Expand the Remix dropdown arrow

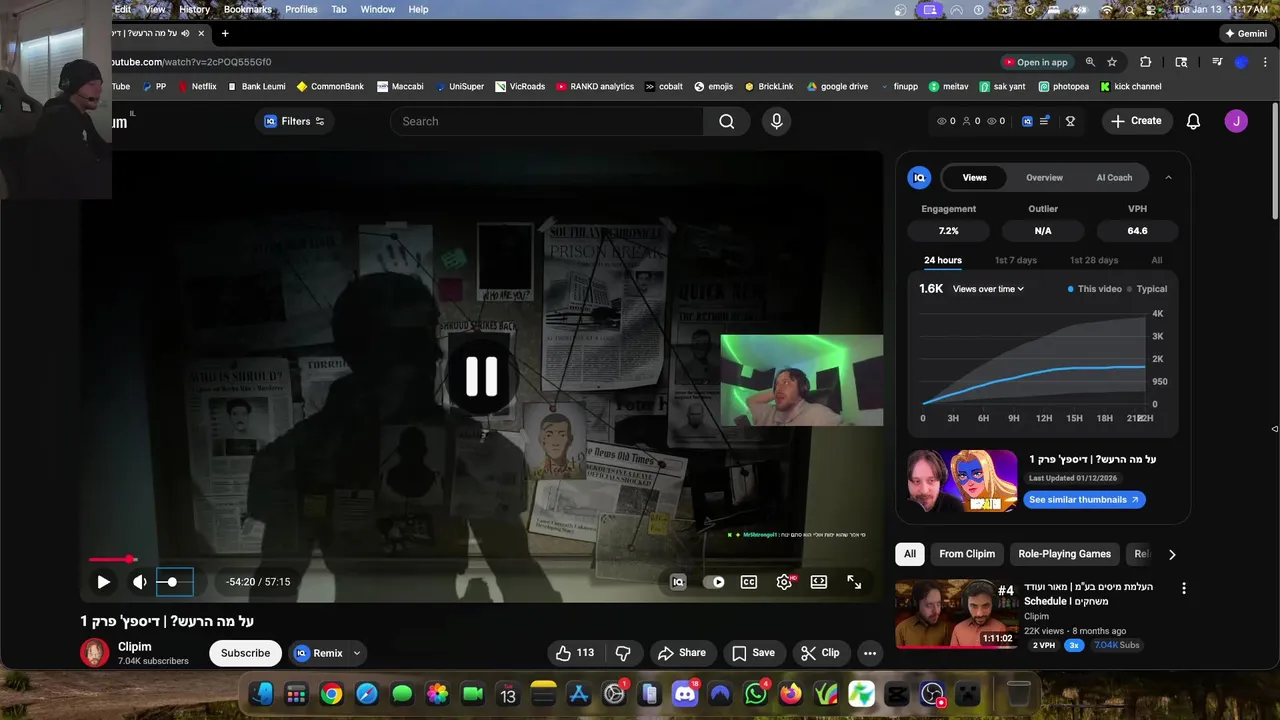(x=357, y=653)
